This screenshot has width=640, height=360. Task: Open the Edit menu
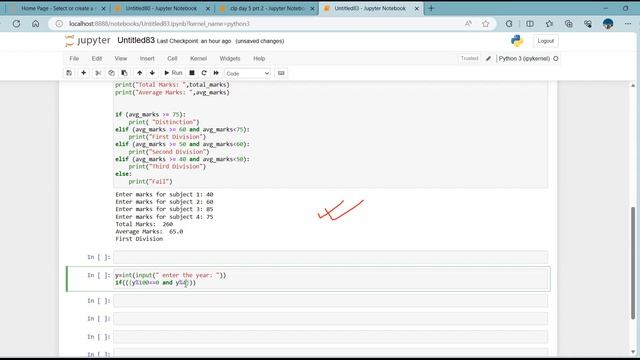point(97,58)
